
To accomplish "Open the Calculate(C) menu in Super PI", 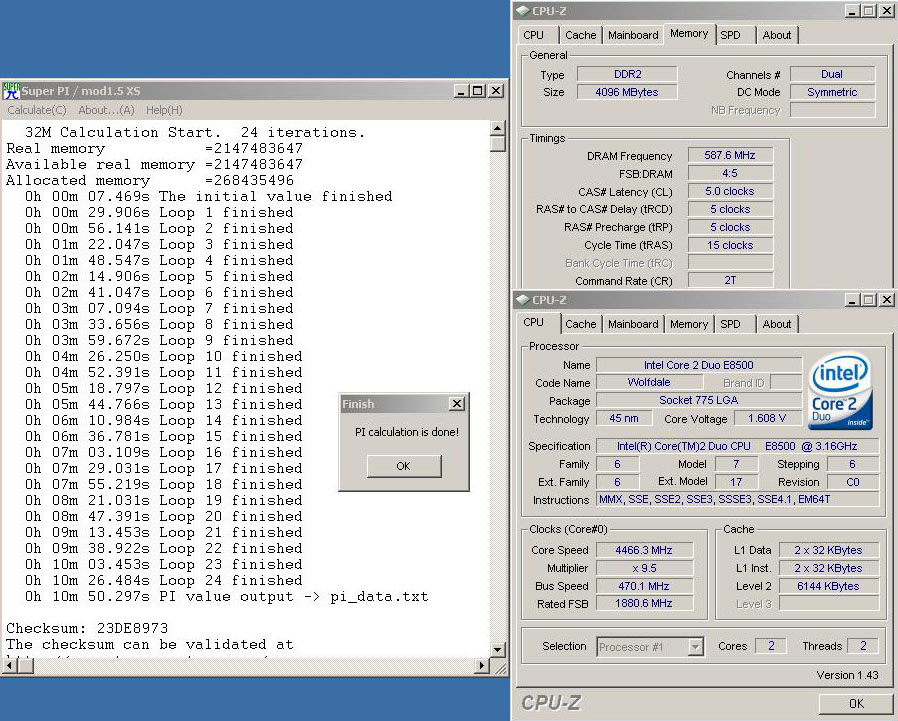I will [x=37, y=110].
